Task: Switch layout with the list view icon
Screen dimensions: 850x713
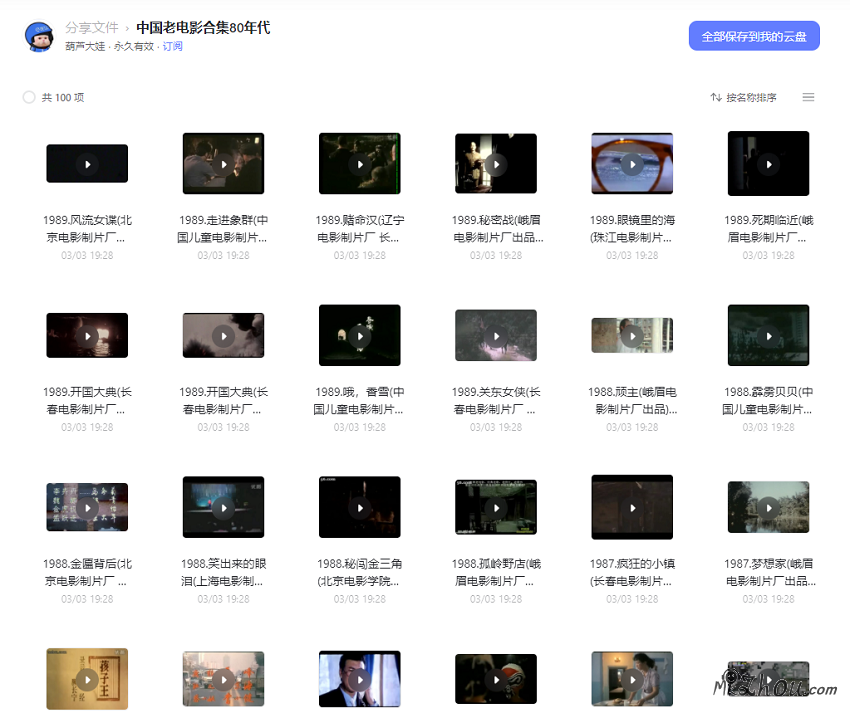Action: tap(808, 97)
